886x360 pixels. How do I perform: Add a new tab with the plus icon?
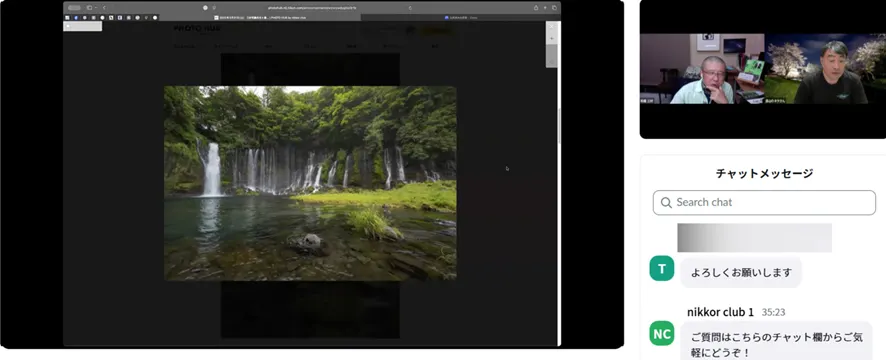(x=545, y=8)
